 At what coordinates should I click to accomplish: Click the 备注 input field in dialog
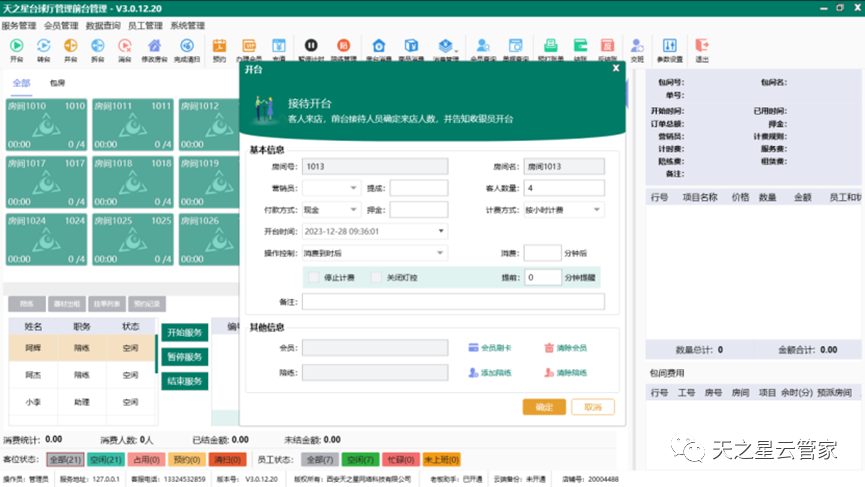click(x=452, y=301)
